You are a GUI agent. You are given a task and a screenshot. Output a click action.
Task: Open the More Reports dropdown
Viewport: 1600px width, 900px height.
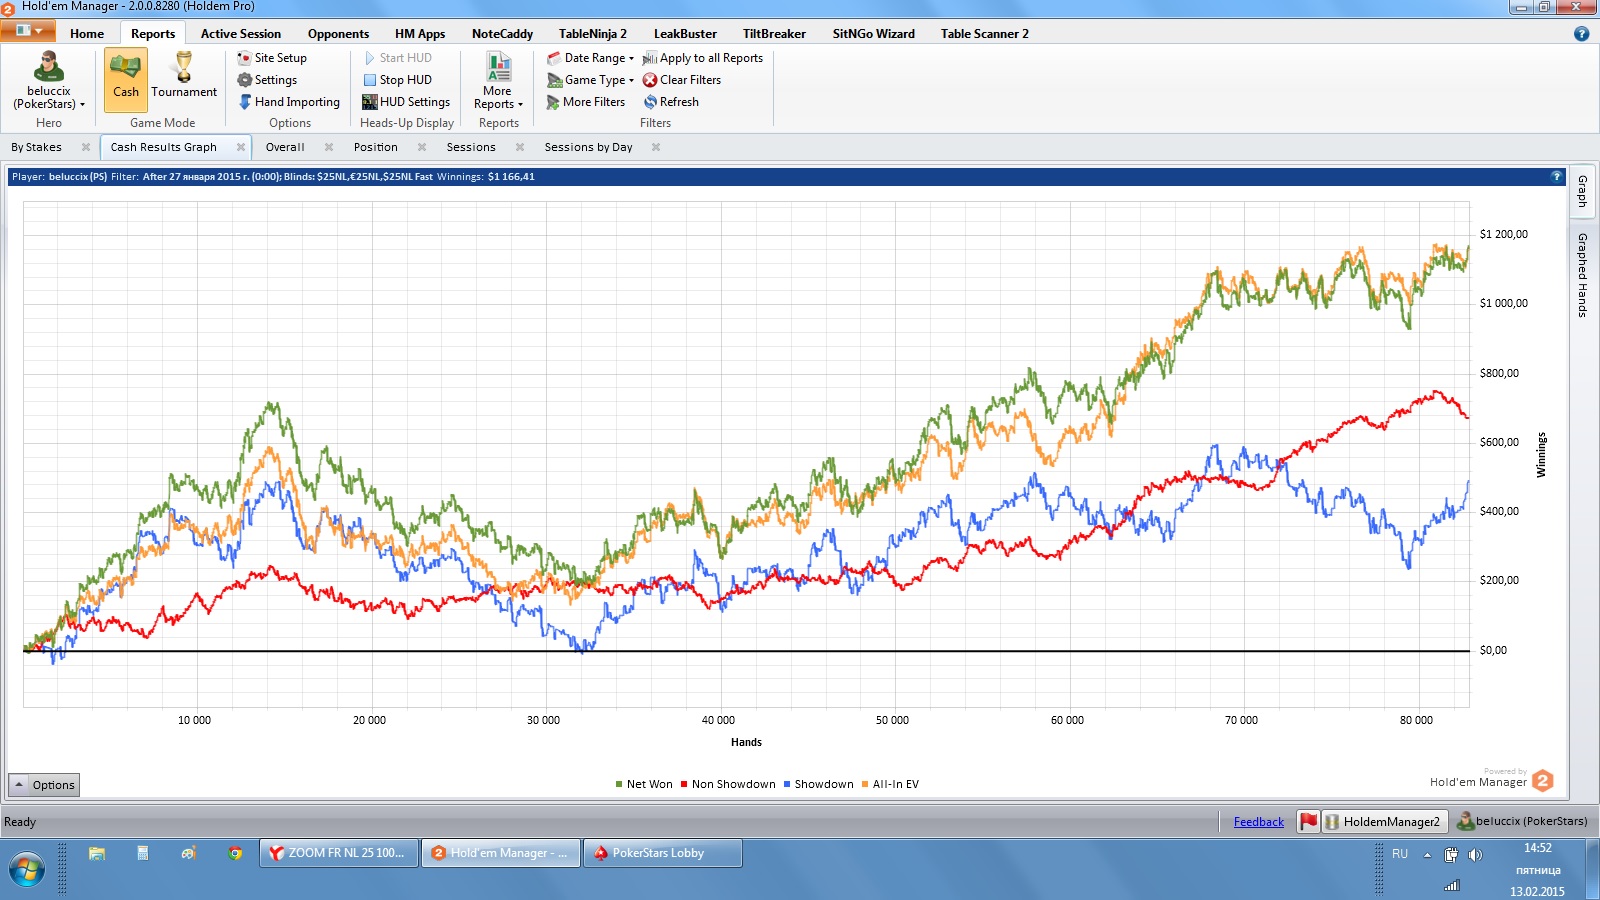click(498, 81)
